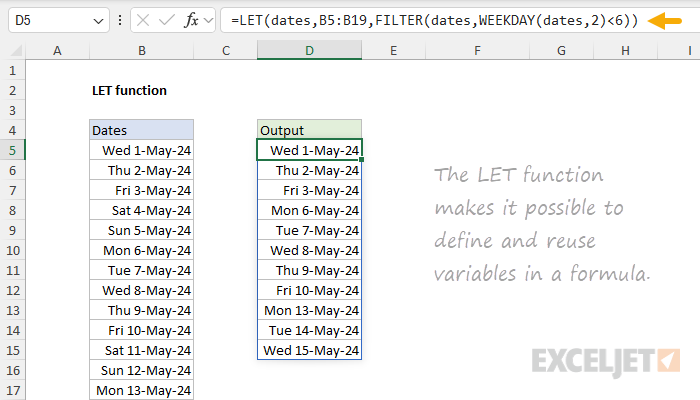Viewport: 700px width, 400px height.
Task: Click 'Mon 6-May-24' in Dates column
Action: point(142,250)
